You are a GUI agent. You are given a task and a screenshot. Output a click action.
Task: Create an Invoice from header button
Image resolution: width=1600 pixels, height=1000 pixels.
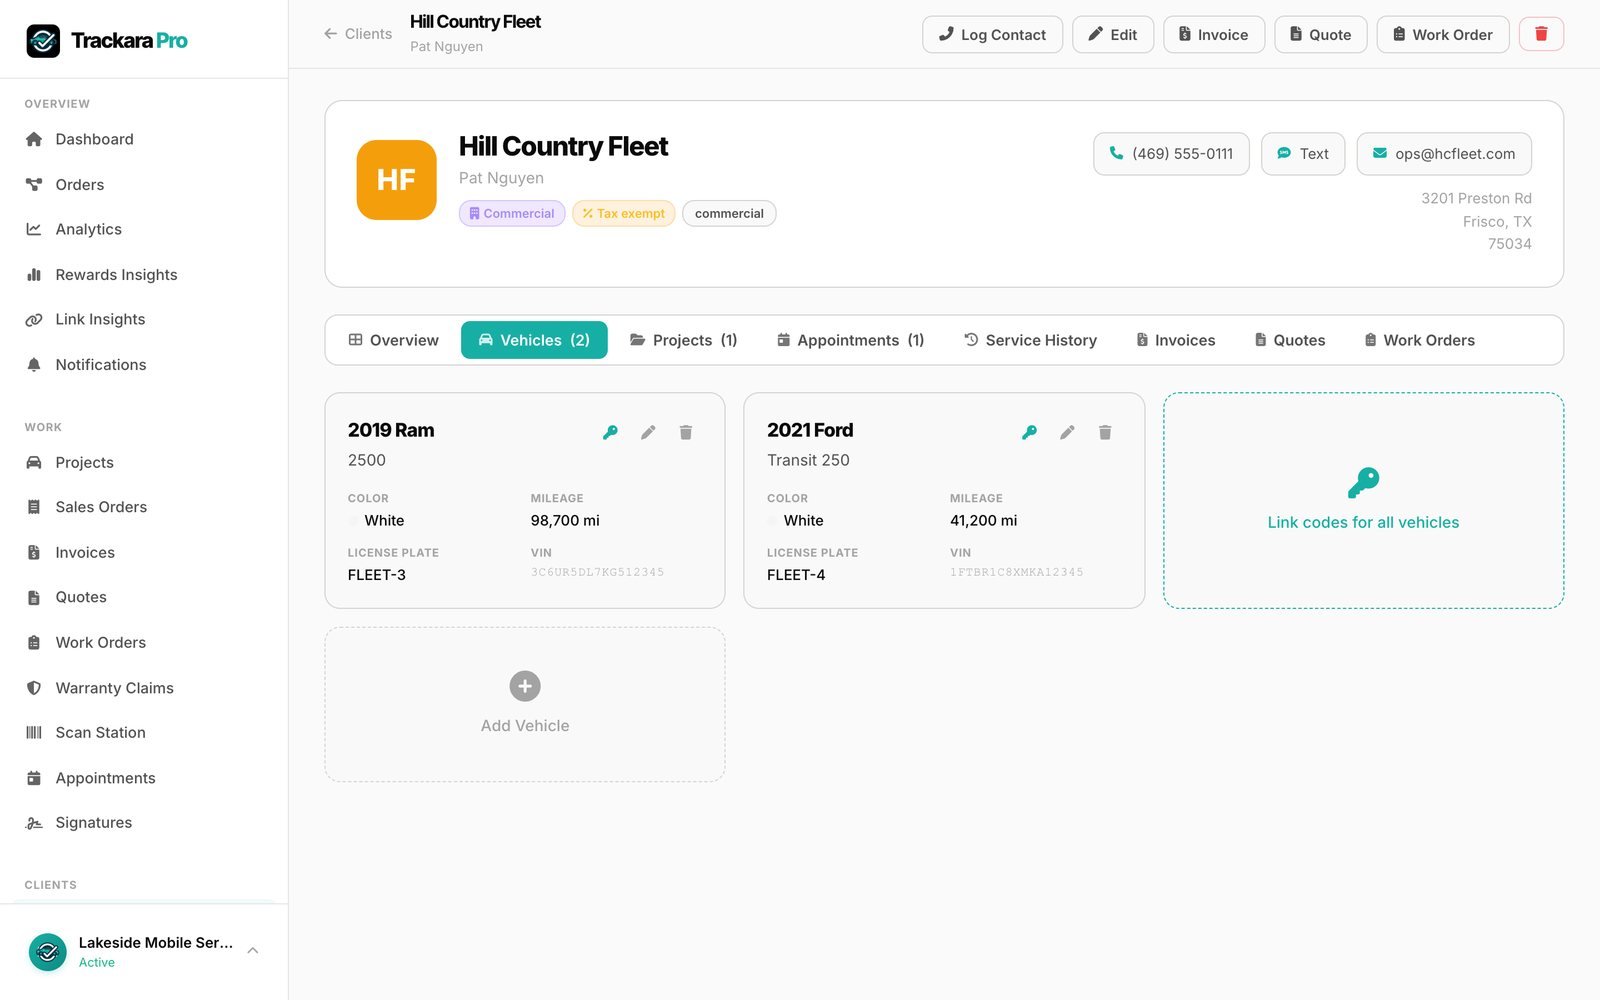coord(1214,34)
